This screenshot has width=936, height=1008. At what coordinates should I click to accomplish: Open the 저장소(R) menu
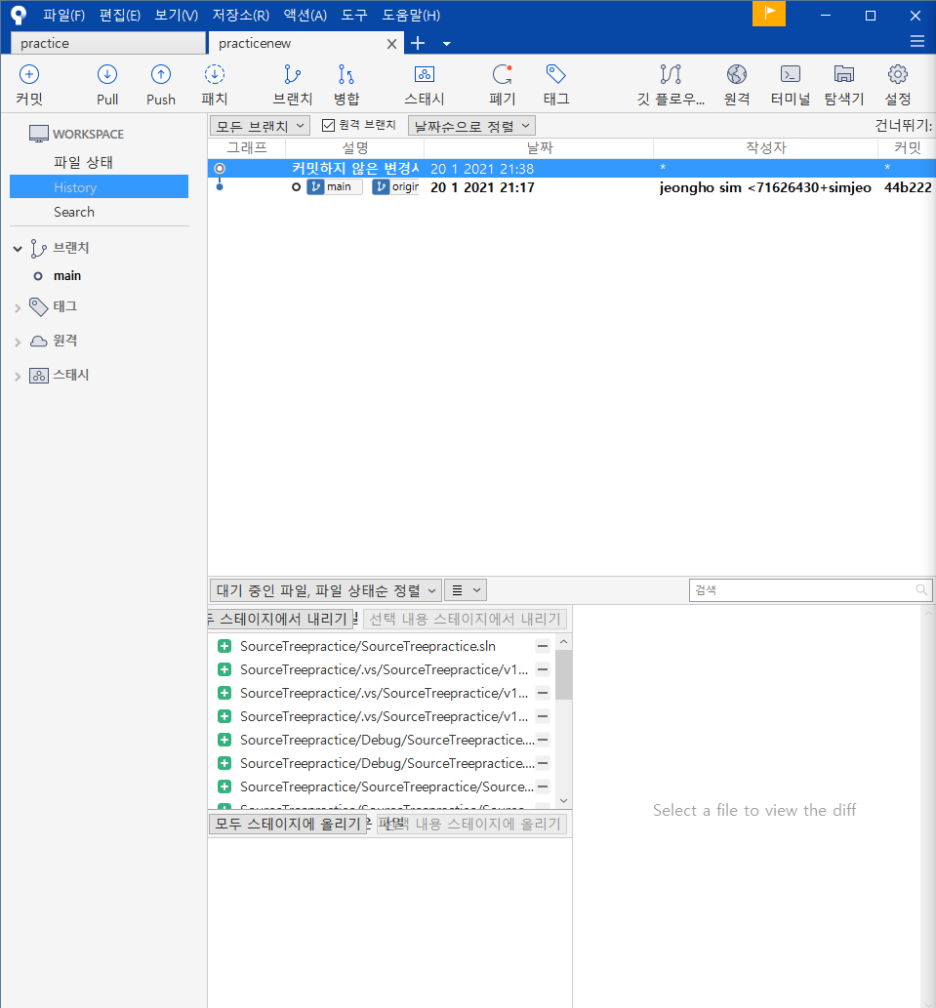pyautogui.click(x=240, y=15)
